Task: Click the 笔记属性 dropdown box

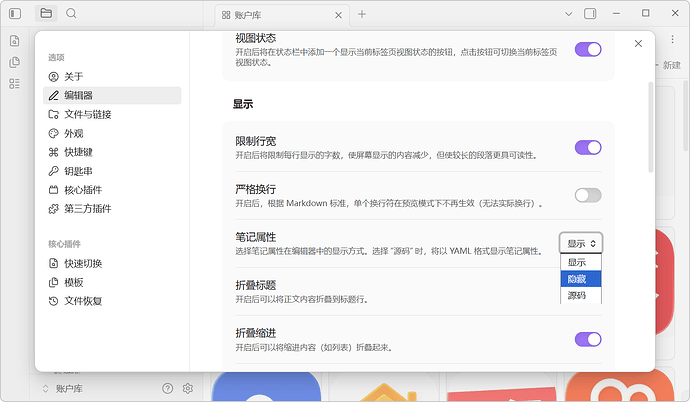Action: (x=581, y=243)
